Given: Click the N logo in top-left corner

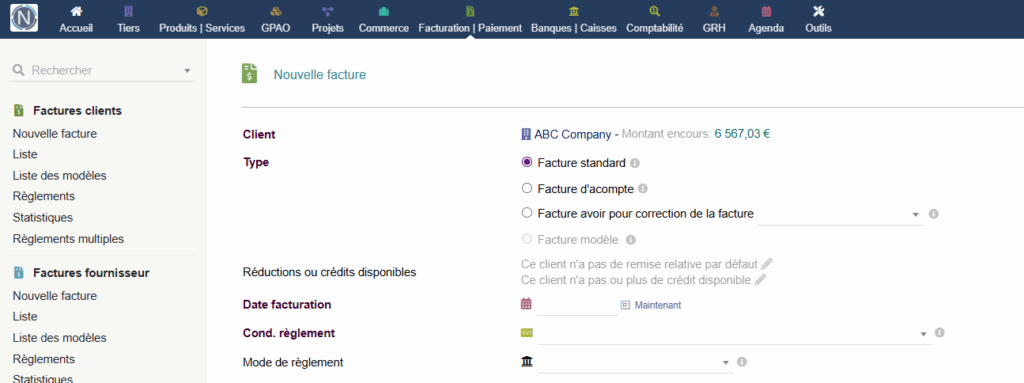Looking at the screenshot, I should tap(24, 18).
